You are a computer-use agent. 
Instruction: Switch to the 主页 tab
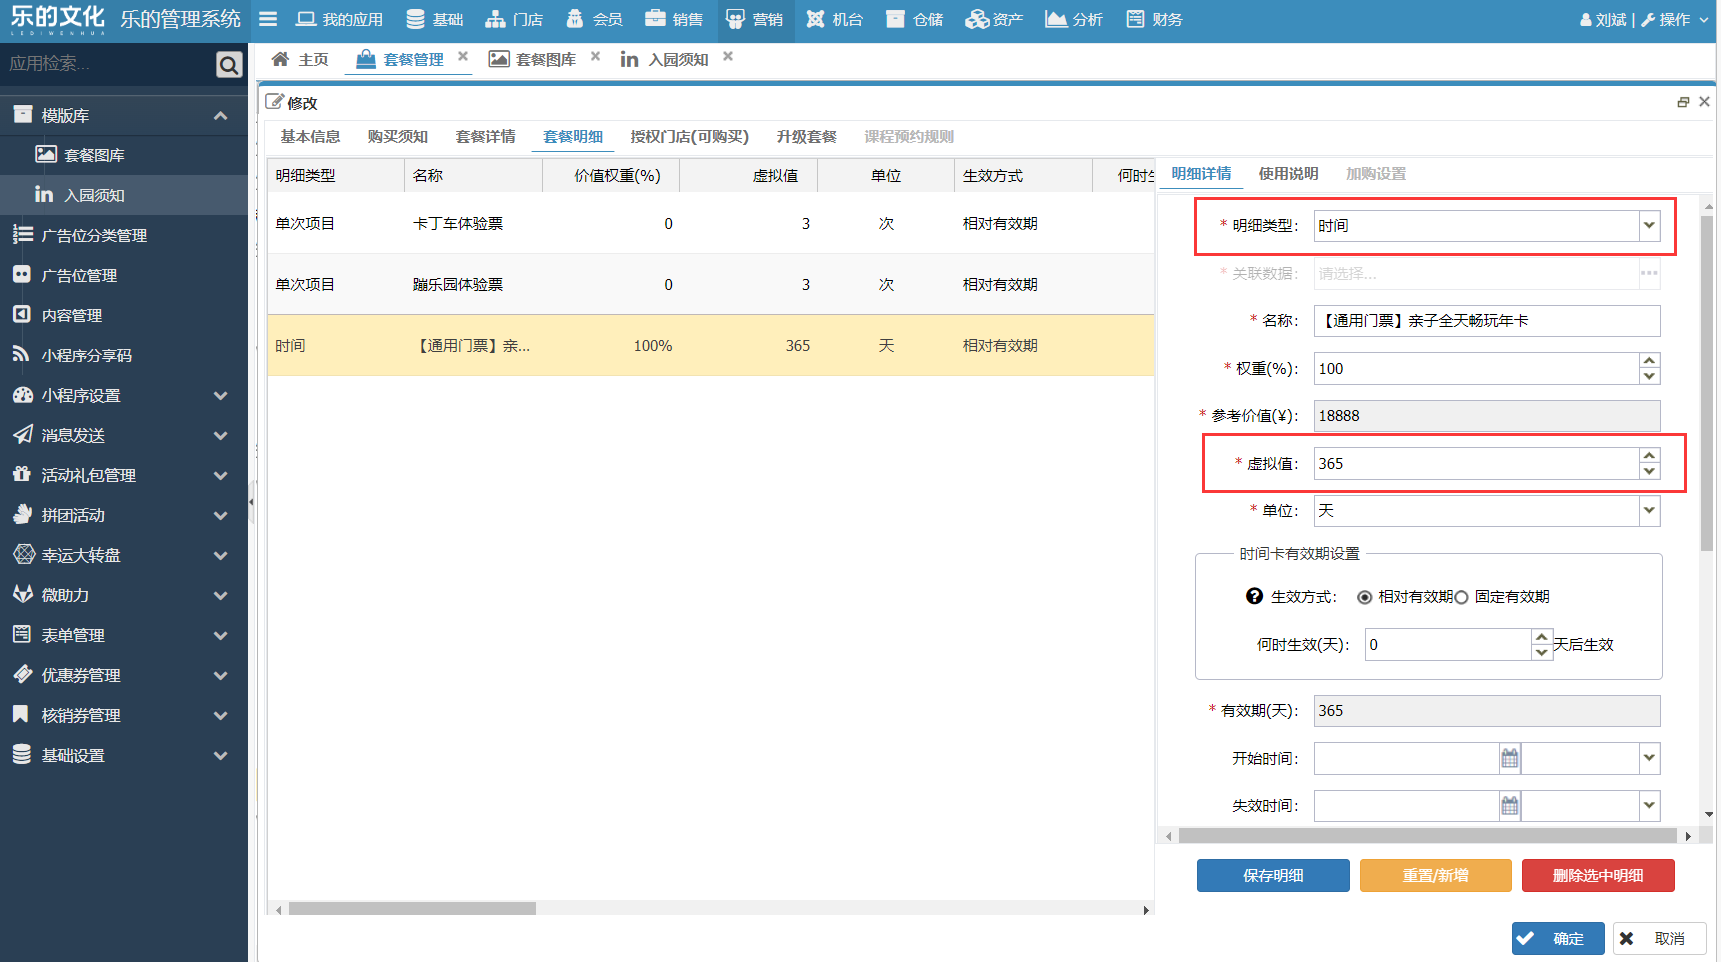click(x=300, y=59)
